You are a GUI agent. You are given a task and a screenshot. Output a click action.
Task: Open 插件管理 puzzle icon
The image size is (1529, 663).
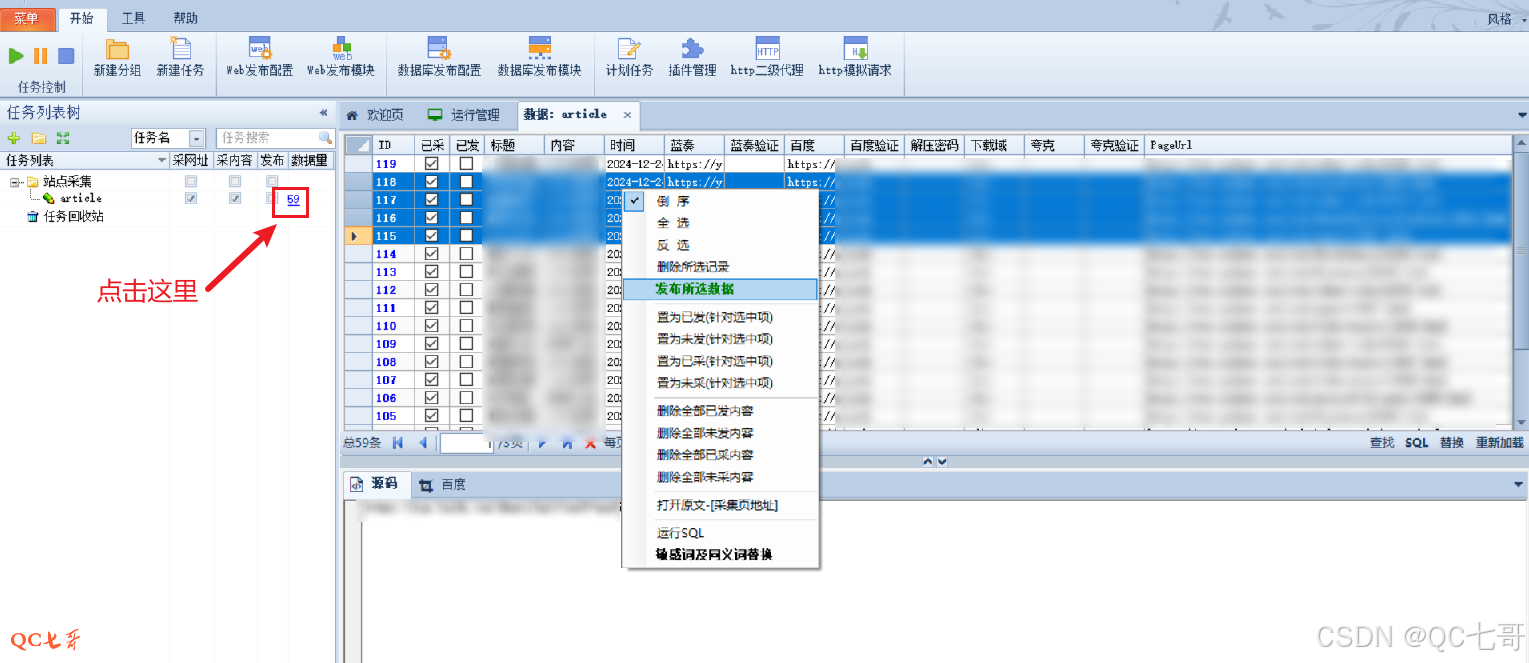[x=692, y=50]
